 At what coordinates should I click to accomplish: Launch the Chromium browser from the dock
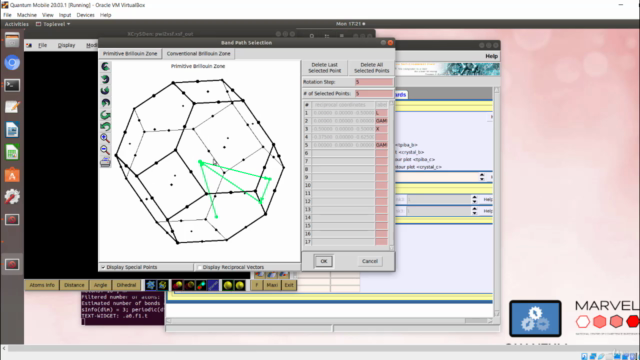12,63
